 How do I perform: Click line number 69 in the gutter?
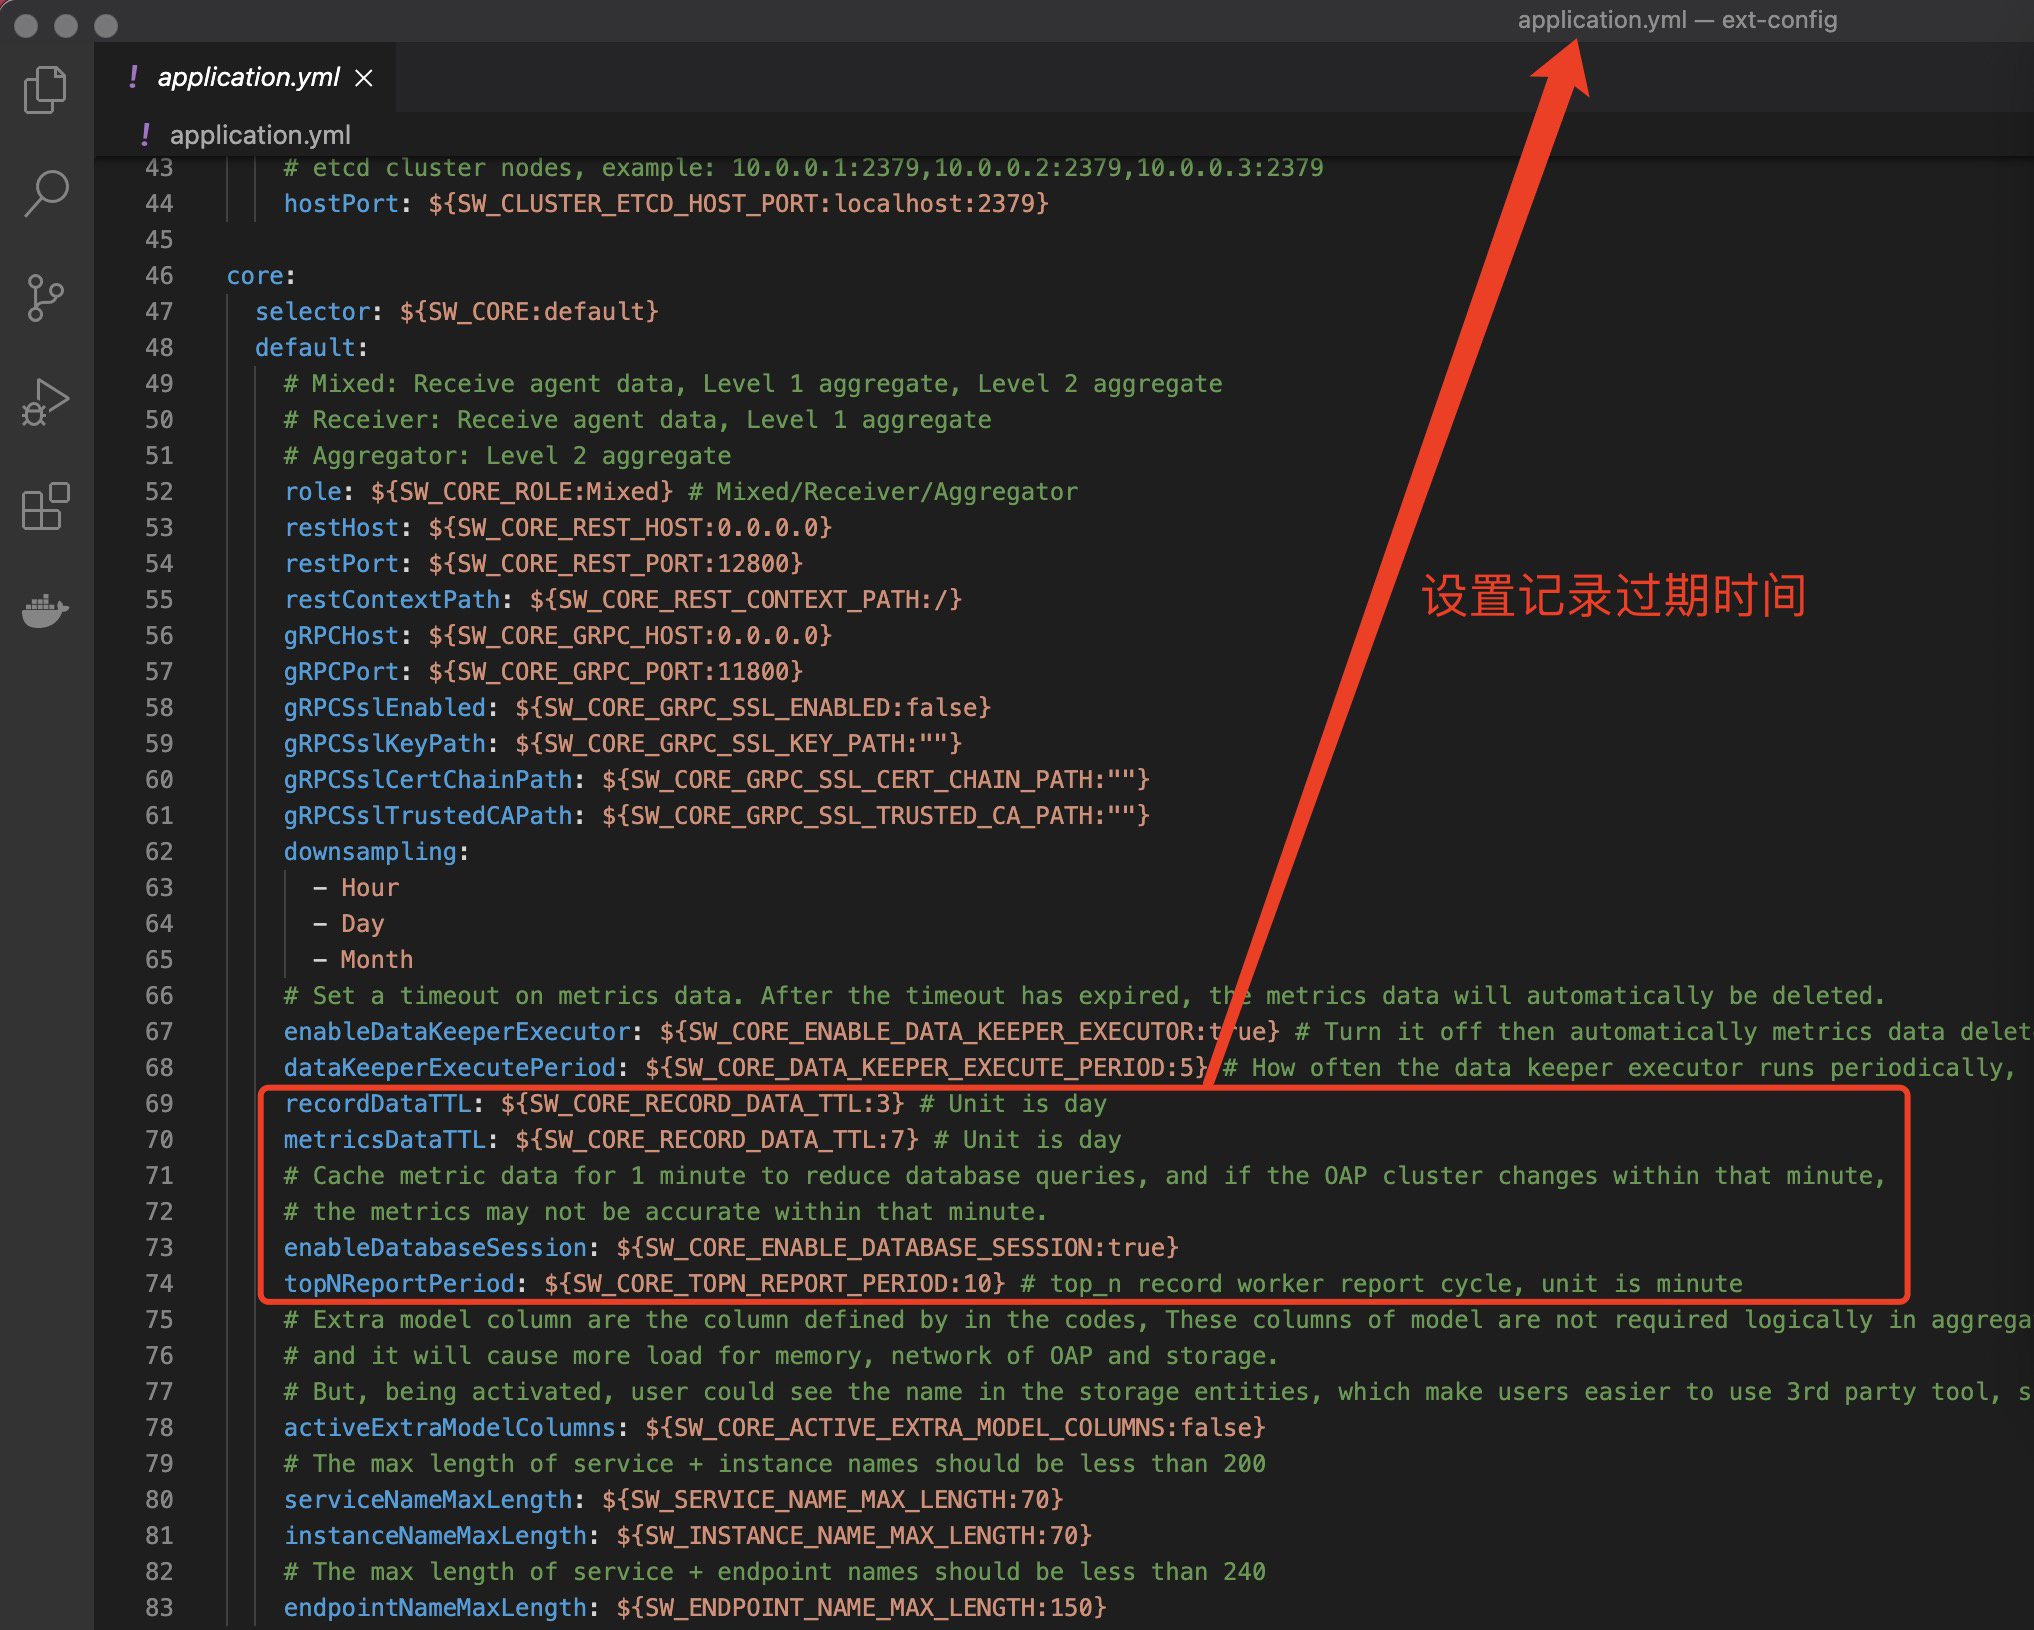[159, 1103]
